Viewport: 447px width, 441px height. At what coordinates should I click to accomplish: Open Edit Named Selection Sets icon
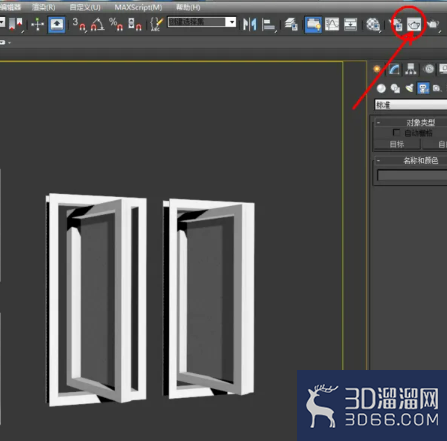click(x=157, y=24)
